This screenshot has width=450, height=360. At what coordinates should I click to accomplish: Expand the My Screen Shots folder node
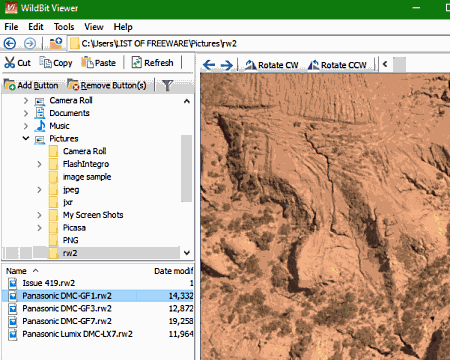point(39,215)
